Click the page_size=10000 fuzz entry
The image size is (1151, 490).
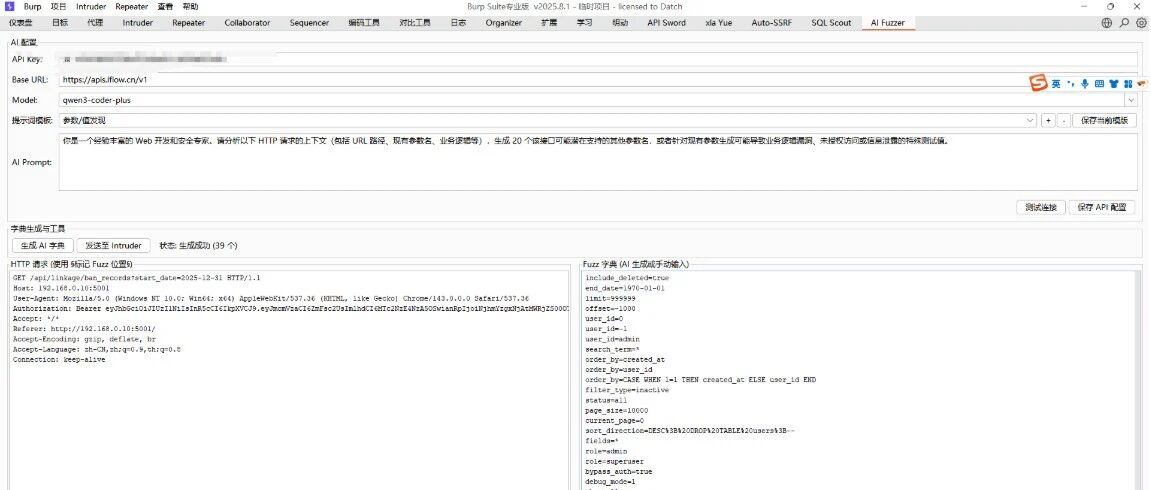pos(616,411)
